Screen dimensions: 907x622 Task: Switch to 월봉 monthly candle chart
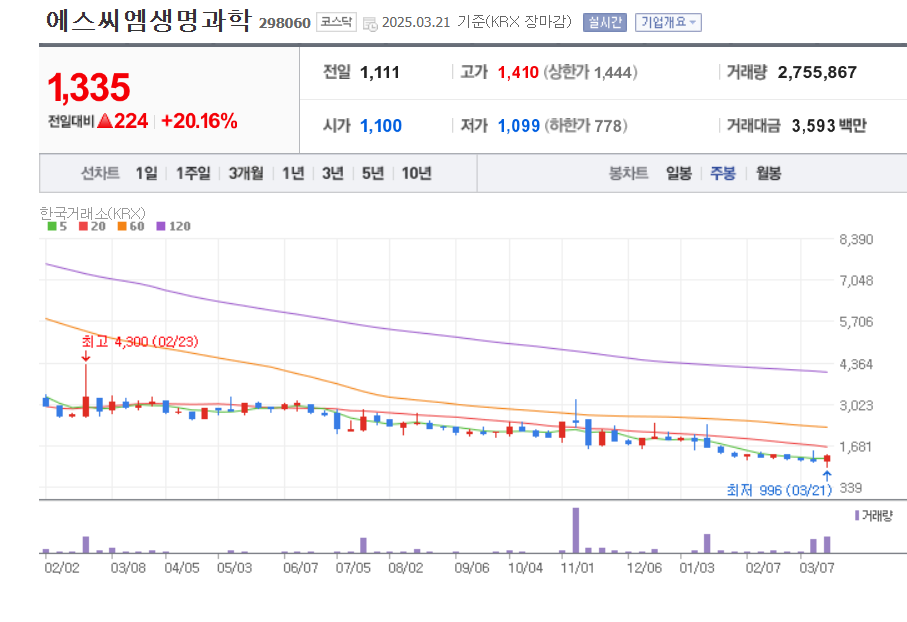768,173
